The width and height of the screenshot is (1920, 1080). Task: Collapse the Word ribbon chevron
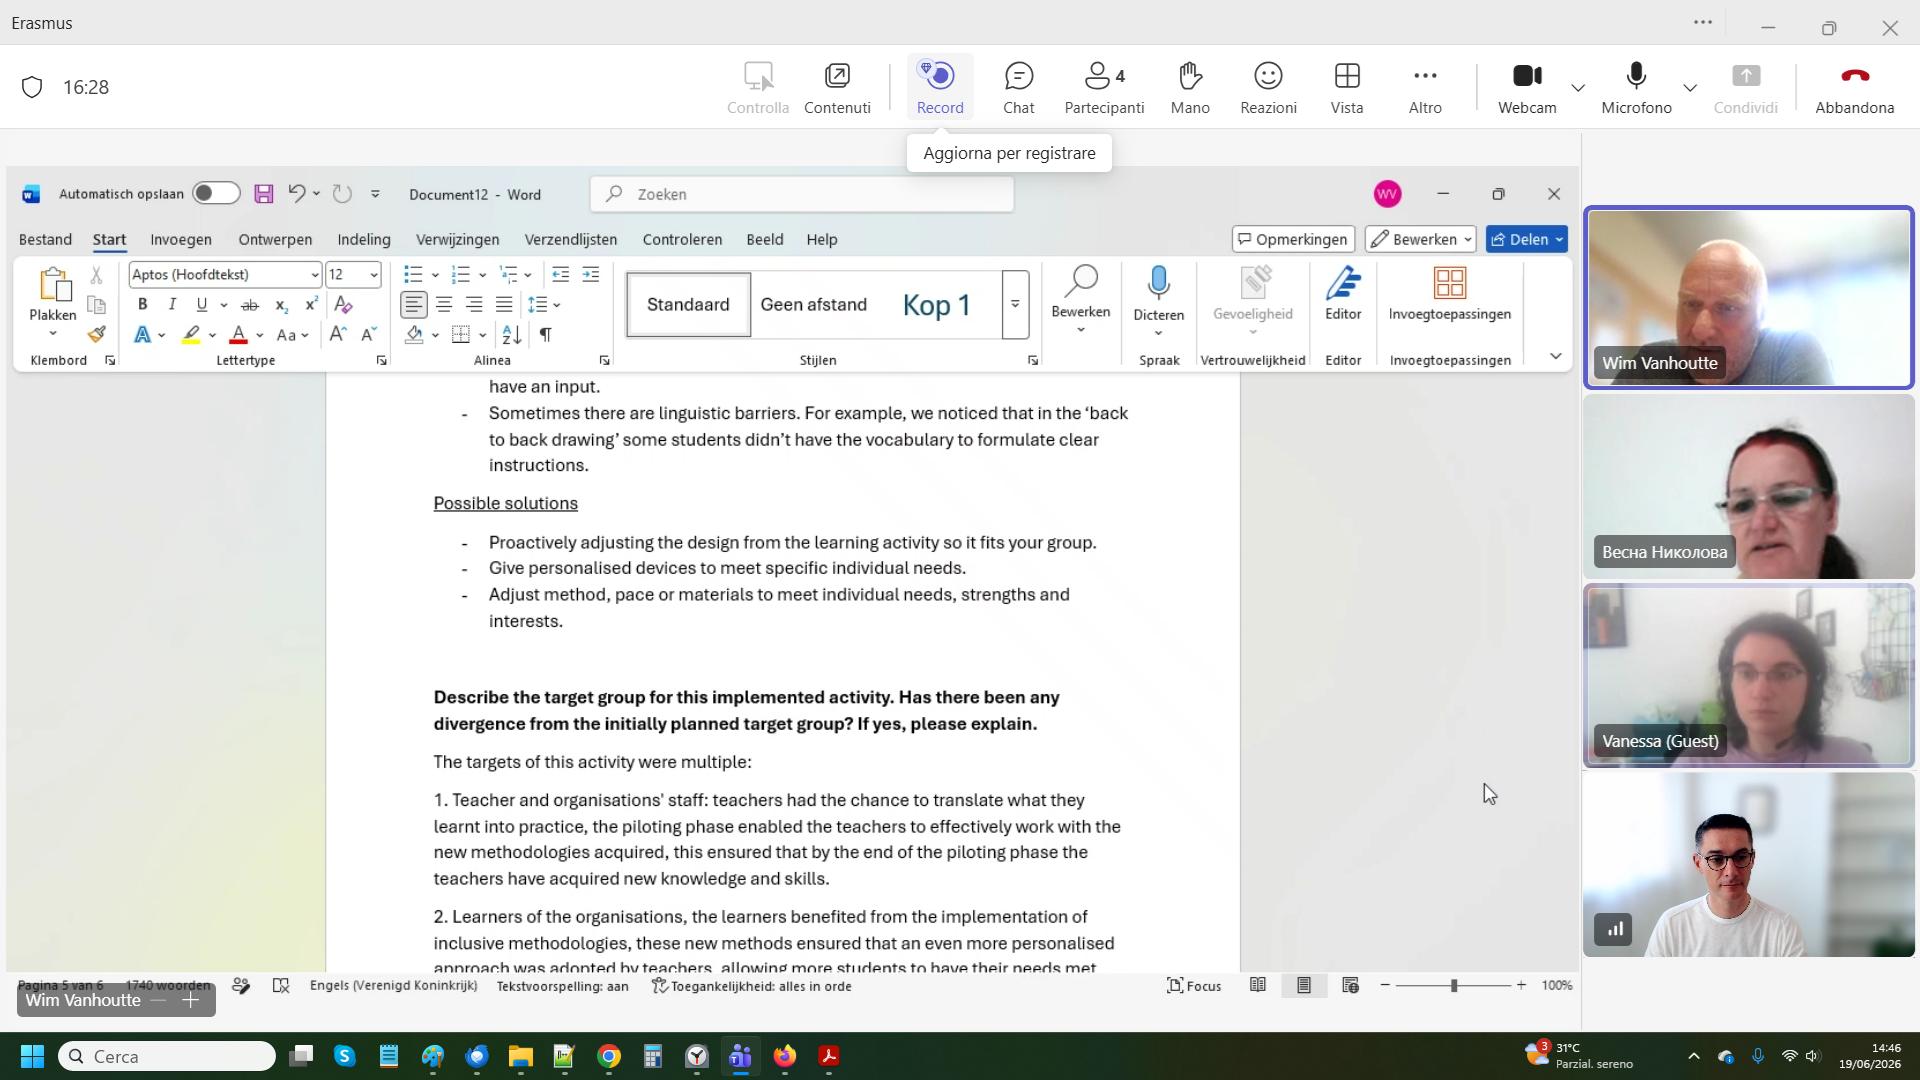[1555, 357]
